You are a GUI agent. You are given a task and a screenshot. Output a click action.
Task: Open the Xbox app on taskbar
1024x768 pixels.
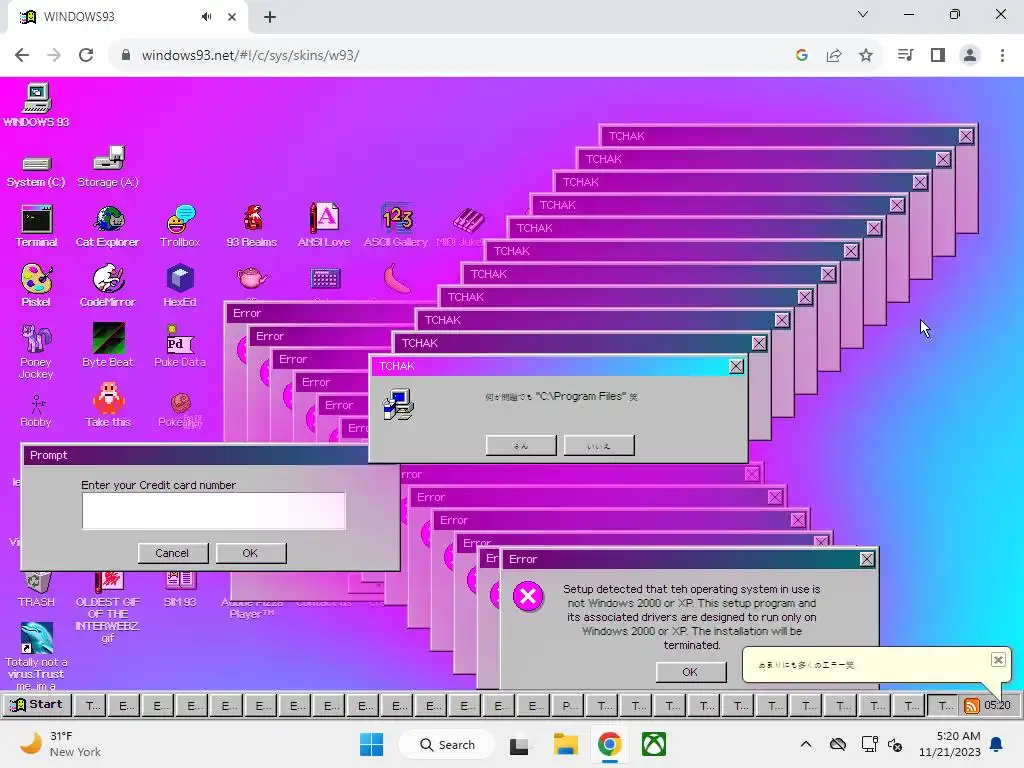[x=654, y=744]
